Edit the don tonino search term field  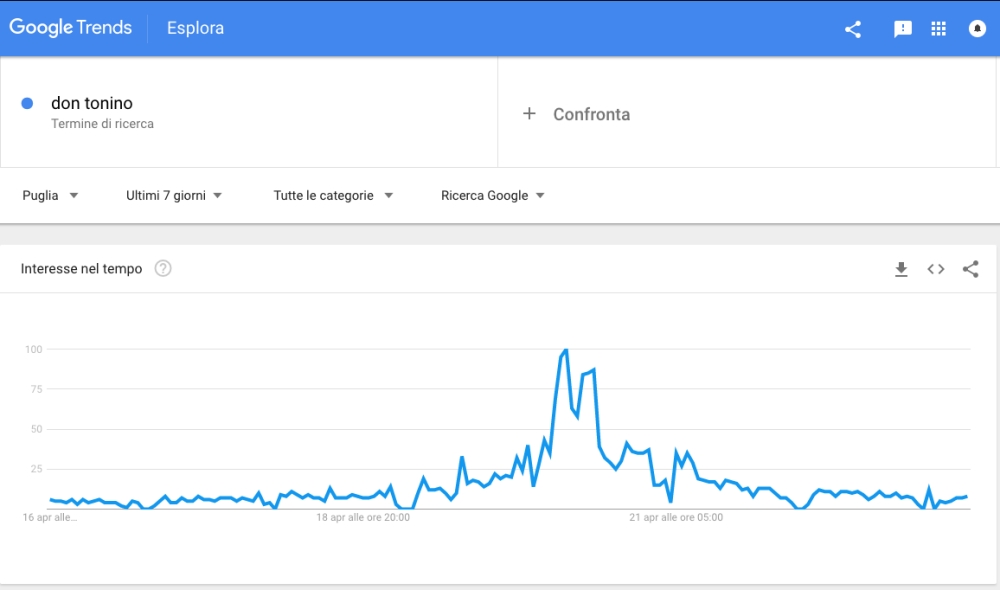pyautogui.click(x=249, y=112)
